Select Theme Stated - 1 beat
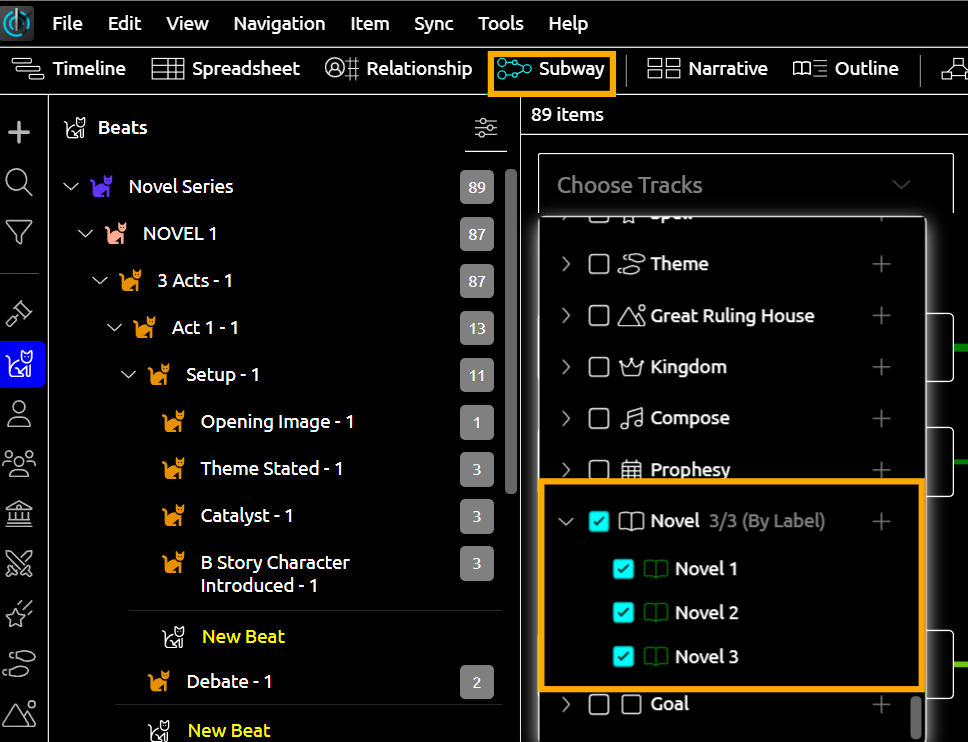Screen dimensions: 968x742 click(272, 469)
